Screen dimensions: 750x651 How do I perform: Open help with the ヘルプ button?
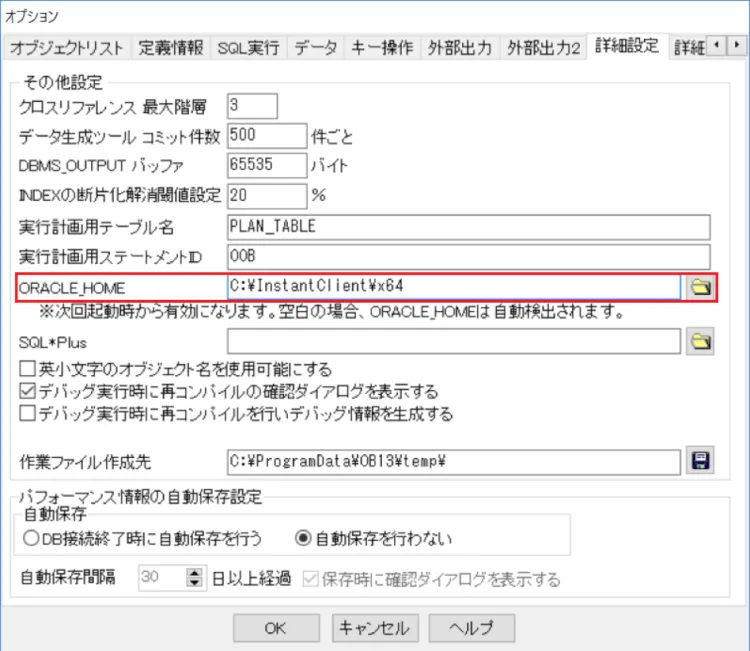(472, 628)
